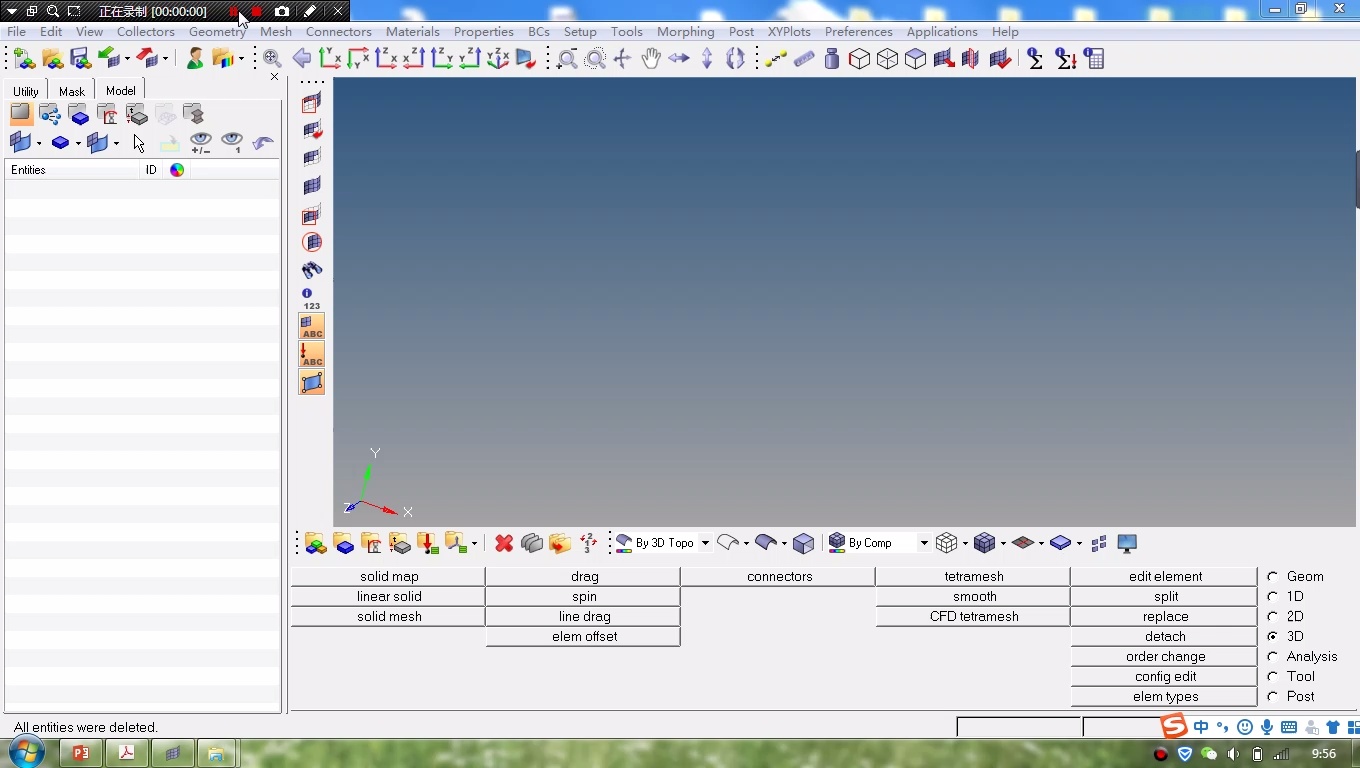Open the tetramesh panel
Image resolution: width=1360 pixels, height=768 pixels.
pos(973,577)
